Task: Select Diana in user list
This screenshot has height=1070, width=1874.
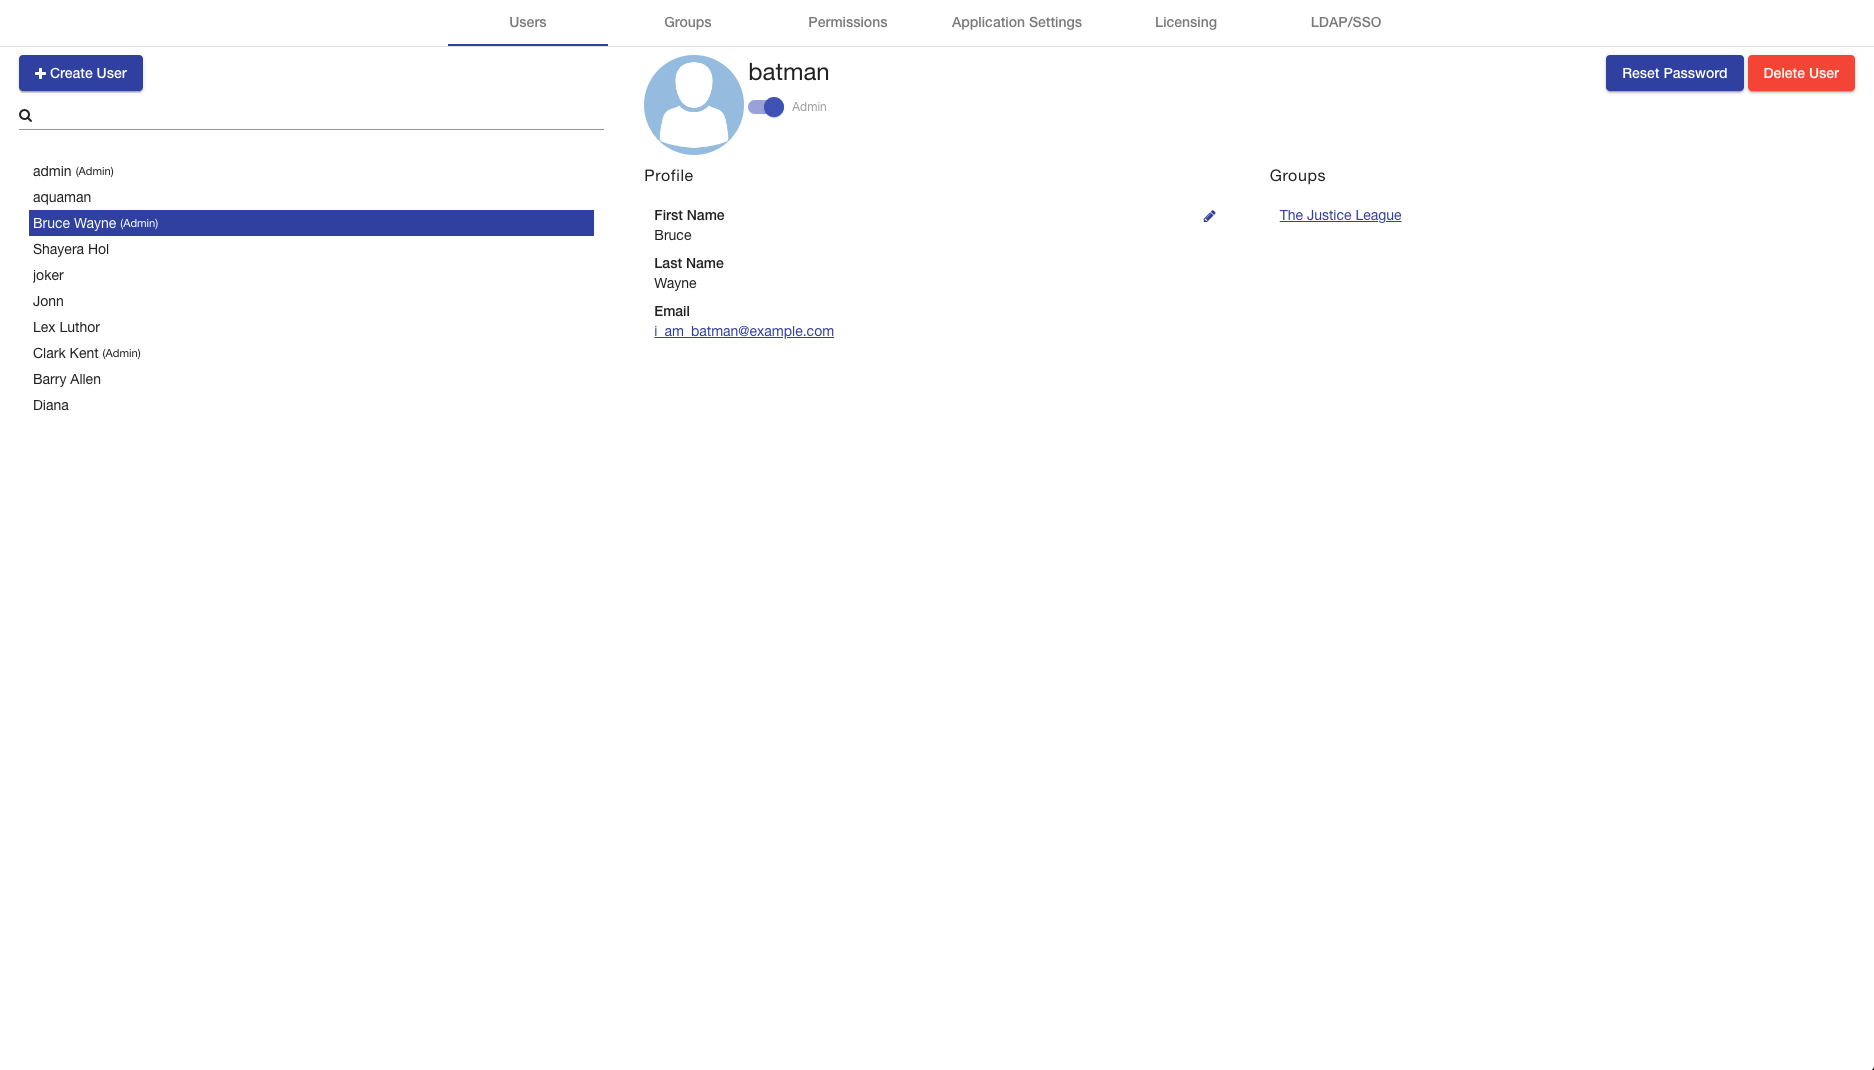Action: 311,405
